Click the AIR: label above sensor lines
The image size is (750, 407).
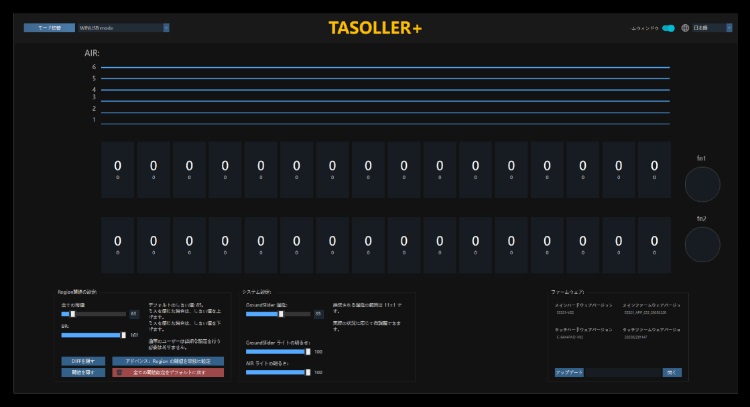pyautogui.click(x=92, y=53)
